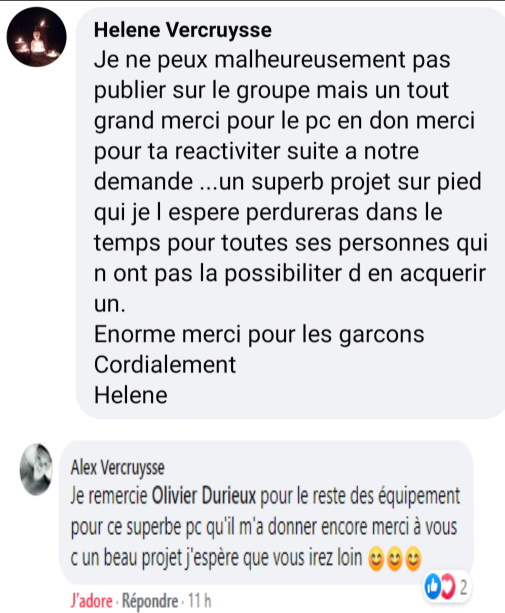Open the Olivier Durieux mentioned profile

coord(203,496)
